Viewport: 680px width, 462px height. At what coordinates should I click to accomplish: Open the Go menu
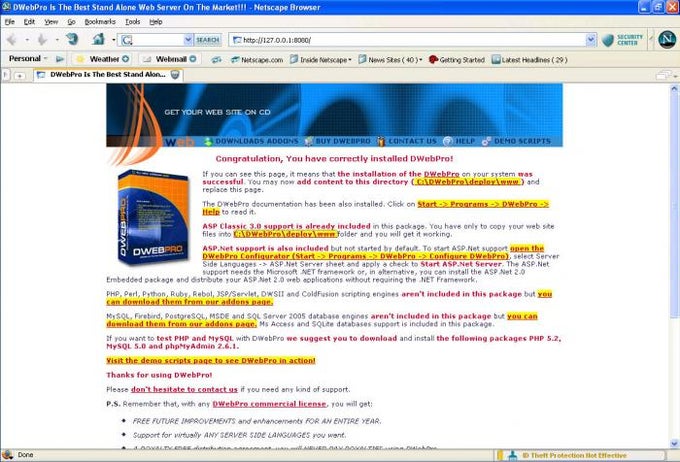71,22
